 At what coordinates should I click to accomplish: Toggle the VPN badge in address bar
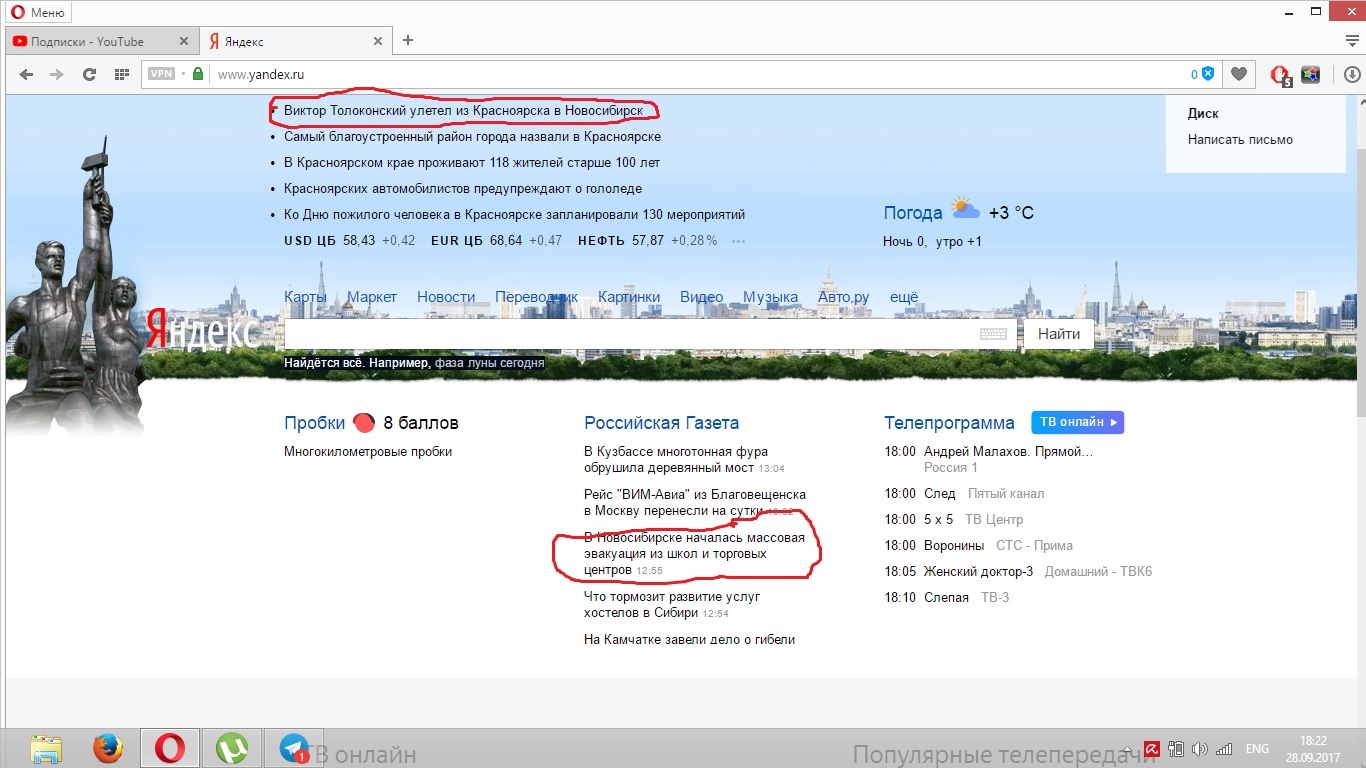coord(161,74)
